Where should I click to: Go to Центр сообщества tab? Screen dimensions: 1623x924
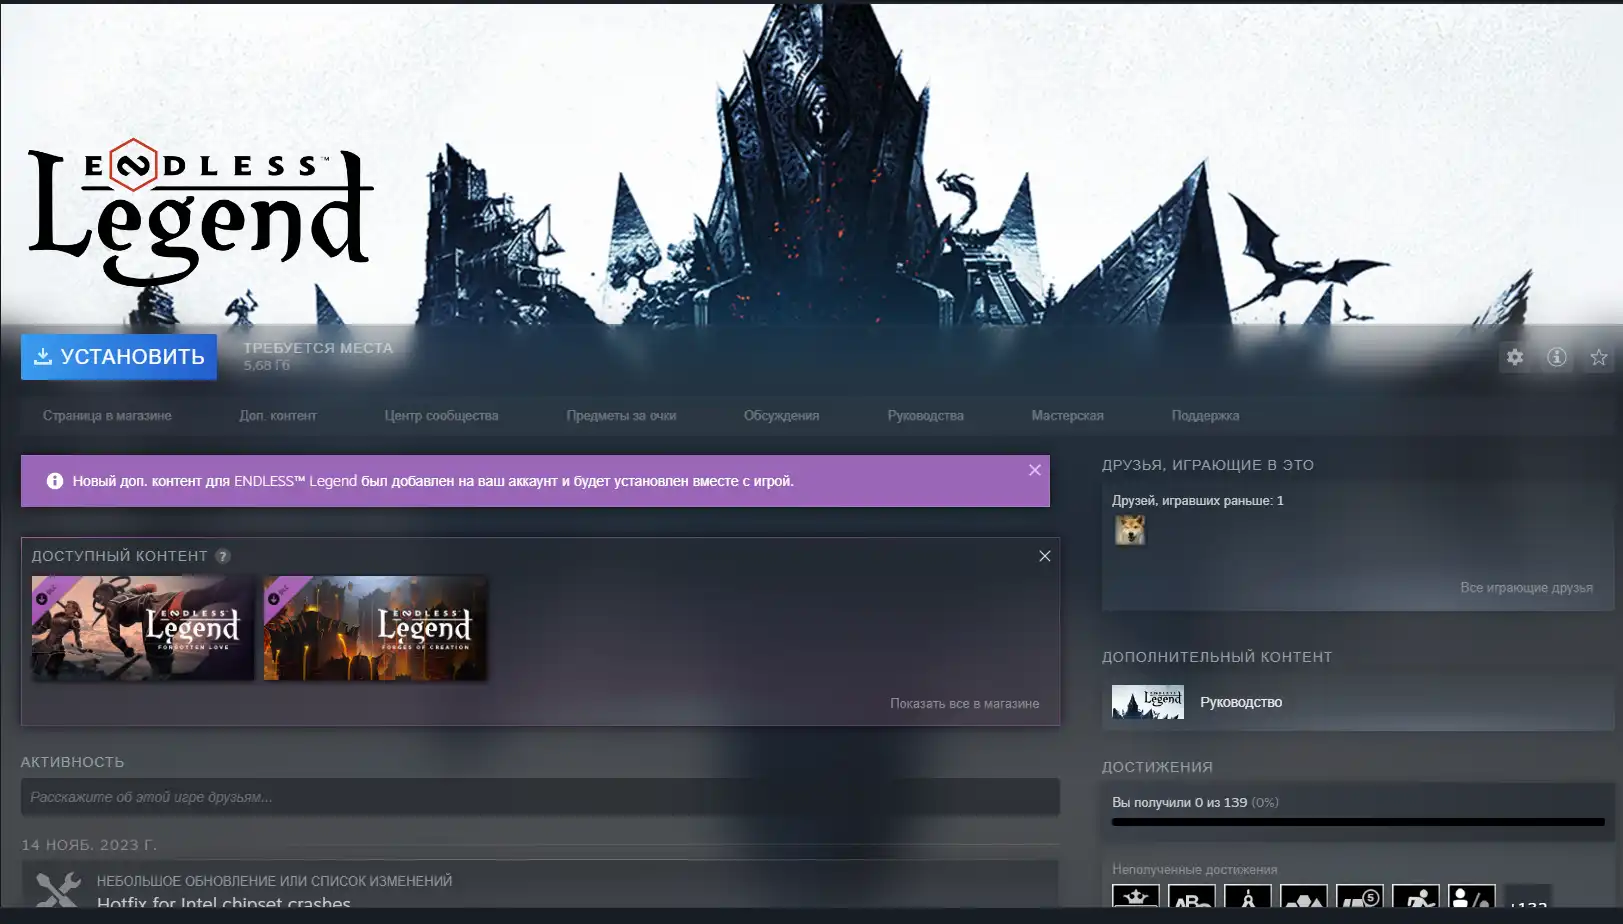pyautogui.click(x=441, y=416)
